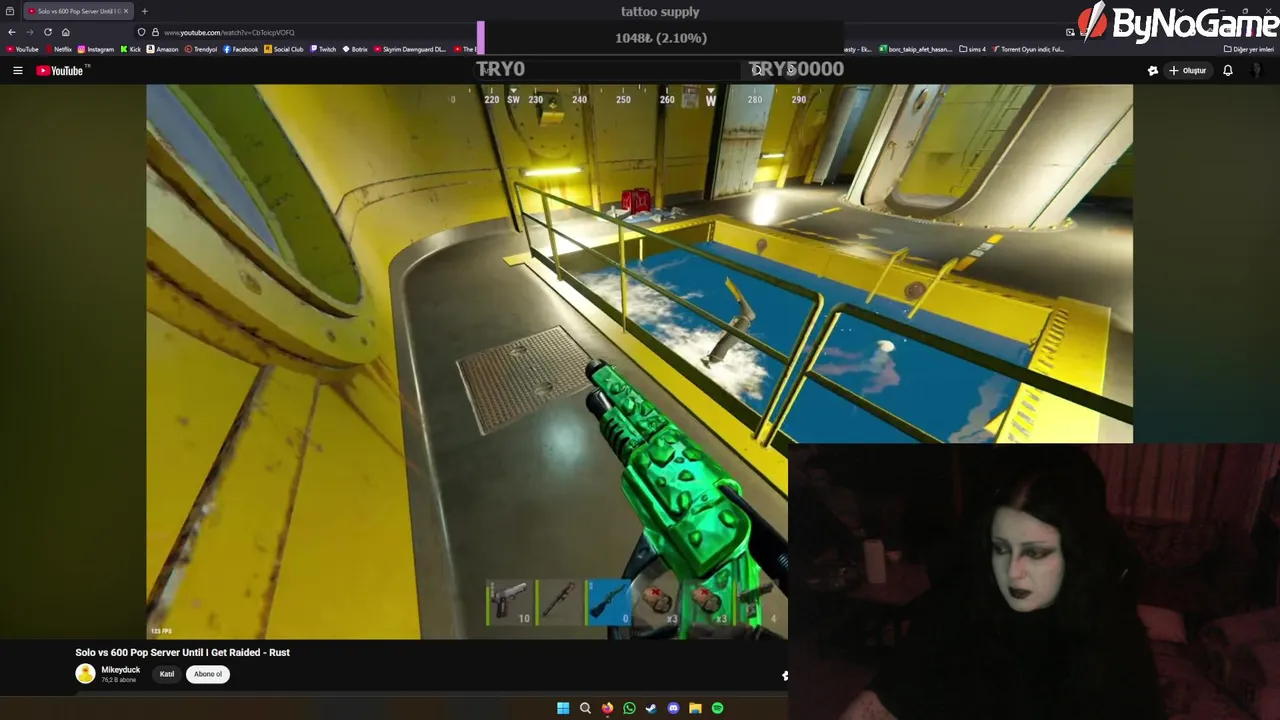Open Firefox from the taskbar

click(607, 708)
